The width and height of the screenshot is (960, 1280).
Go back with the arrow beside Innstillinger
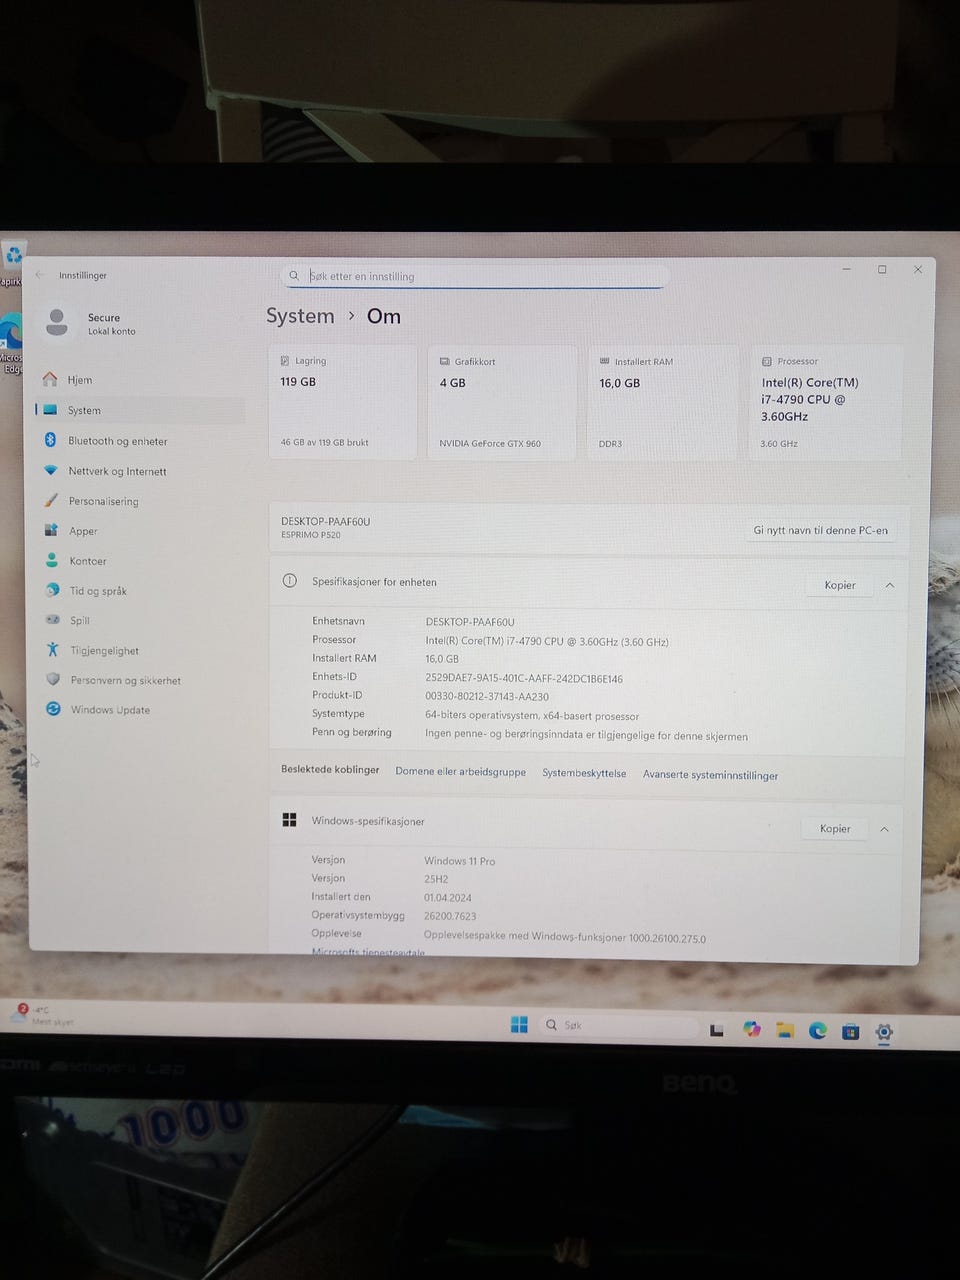pos(40,275)
